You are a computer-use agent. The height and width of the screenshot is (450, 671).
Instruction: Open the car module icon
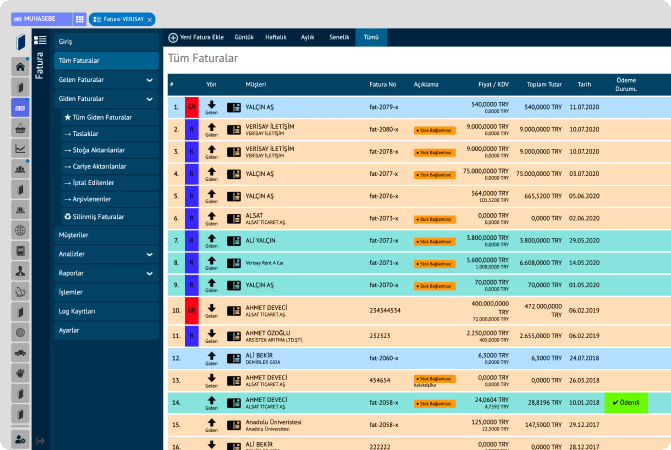(x=20, y=353)
